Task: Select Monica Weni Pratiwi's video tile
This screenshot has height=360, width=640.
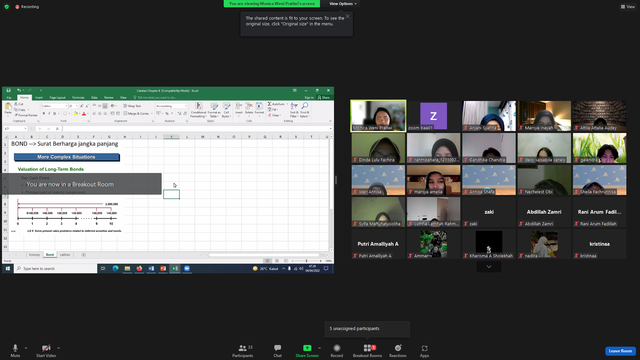Action: coord(378,116)
